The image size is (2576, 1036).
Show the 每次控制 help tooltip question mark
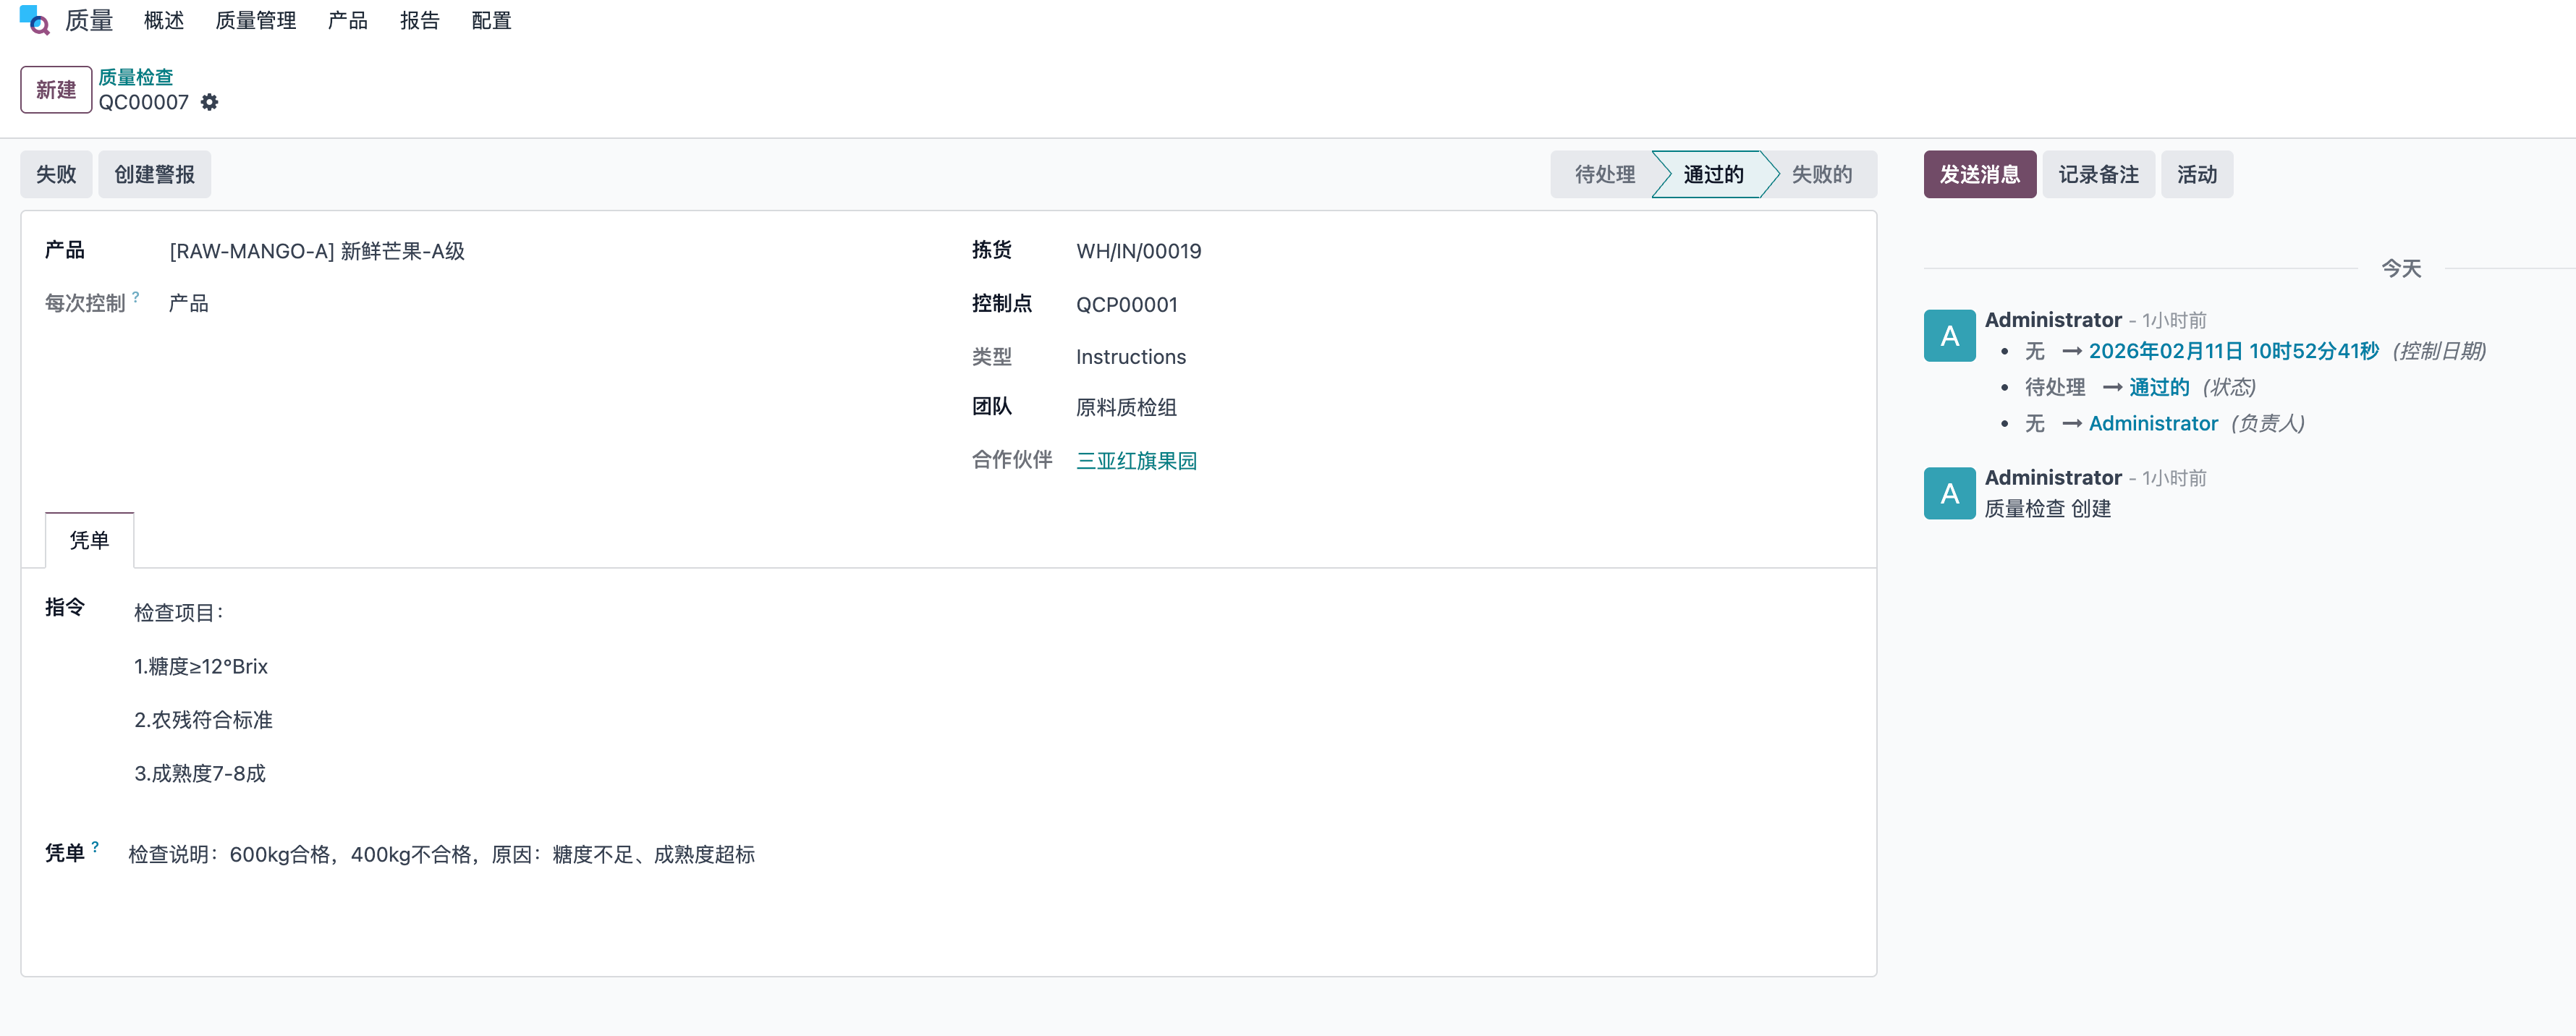(x=136, y=297)
